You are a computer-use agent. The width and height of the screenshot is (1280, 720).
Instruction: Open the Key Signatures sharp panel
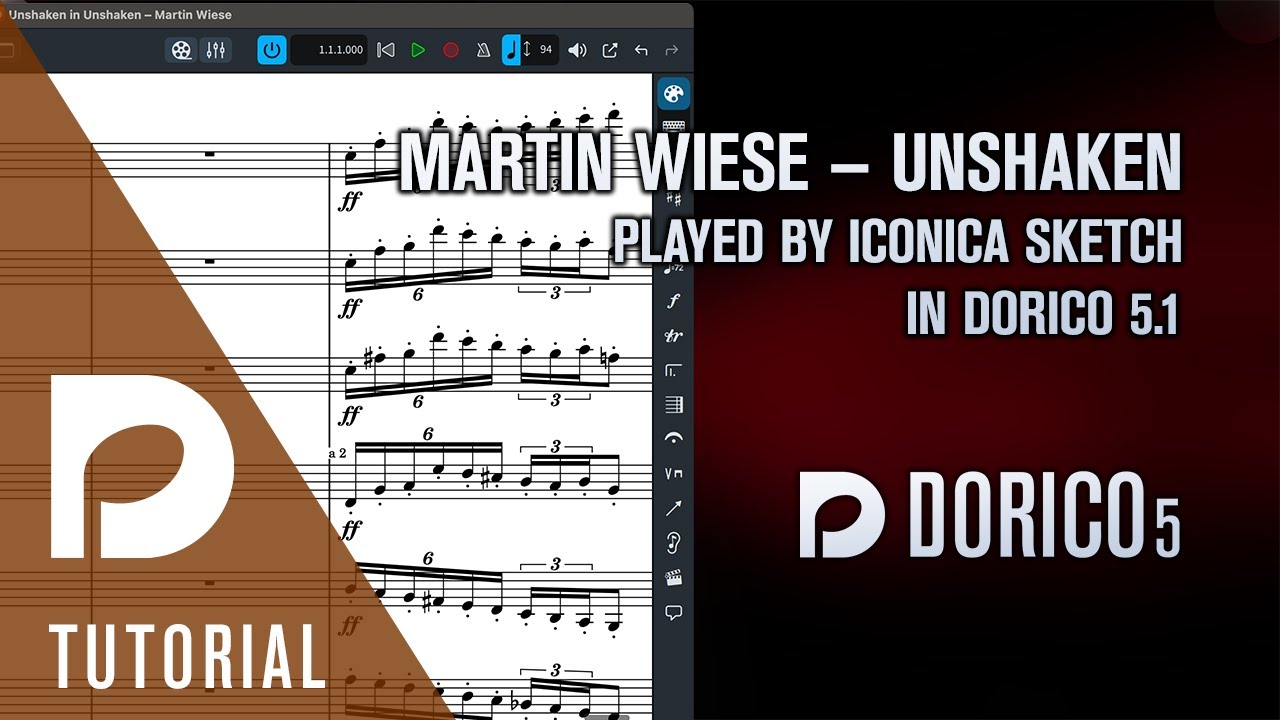[674, 200]
